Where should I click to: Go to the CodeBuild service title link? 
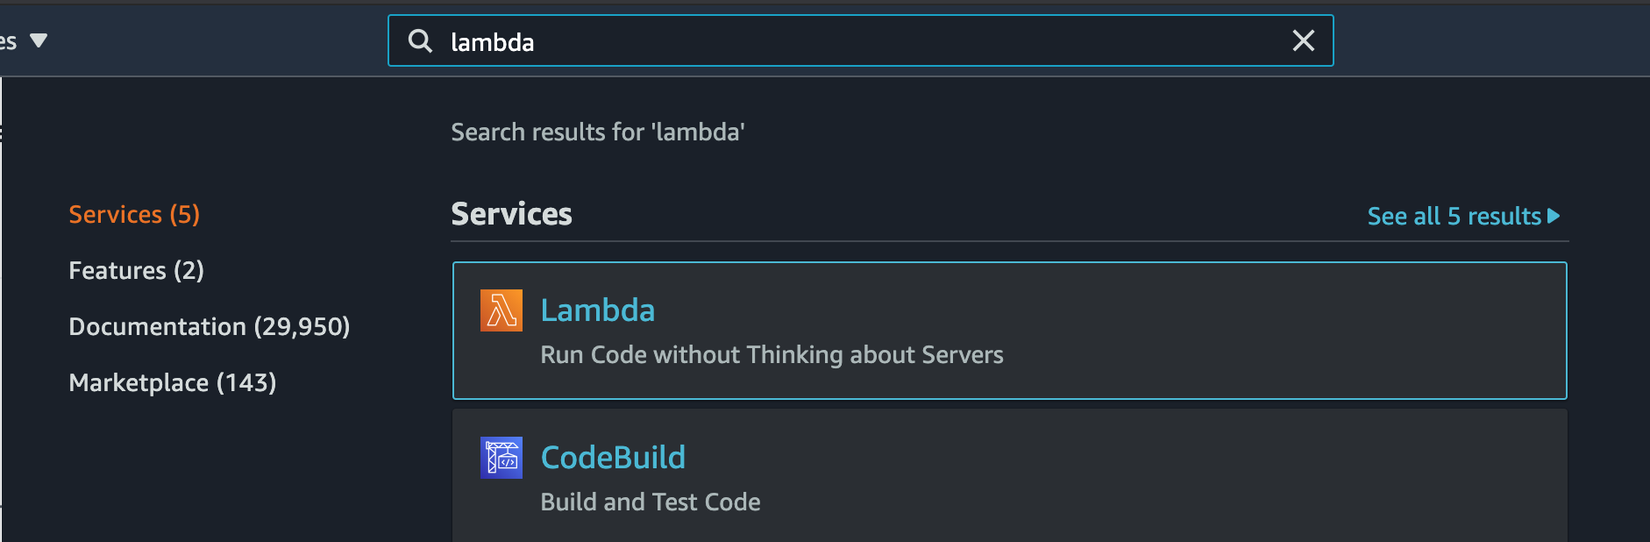coord(612,458)
